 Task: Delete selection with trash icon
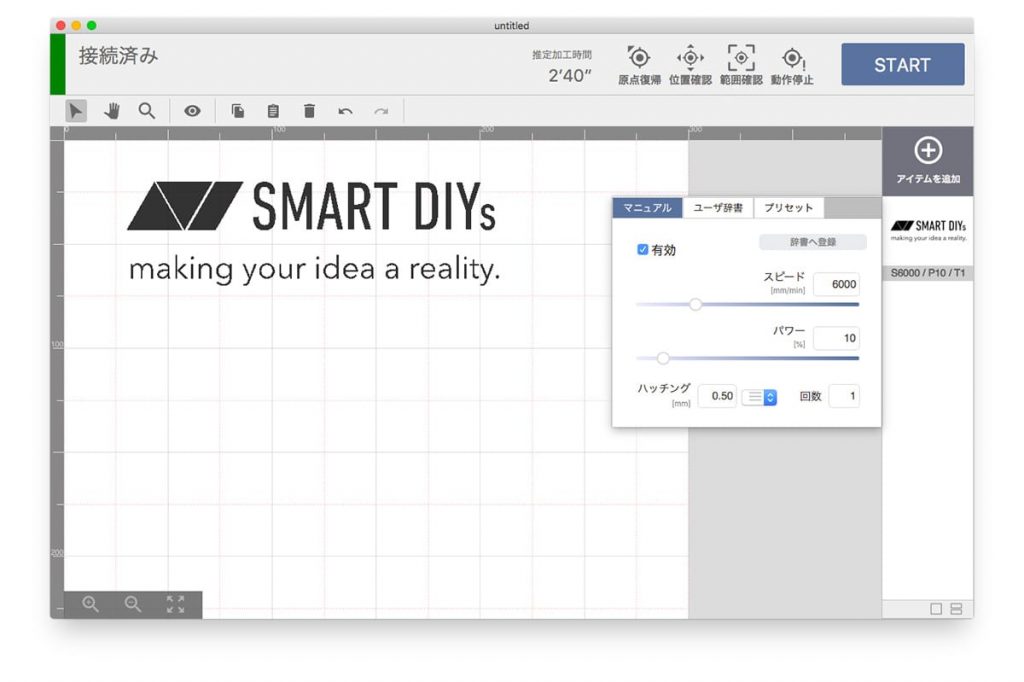click(x=309, y=111)
